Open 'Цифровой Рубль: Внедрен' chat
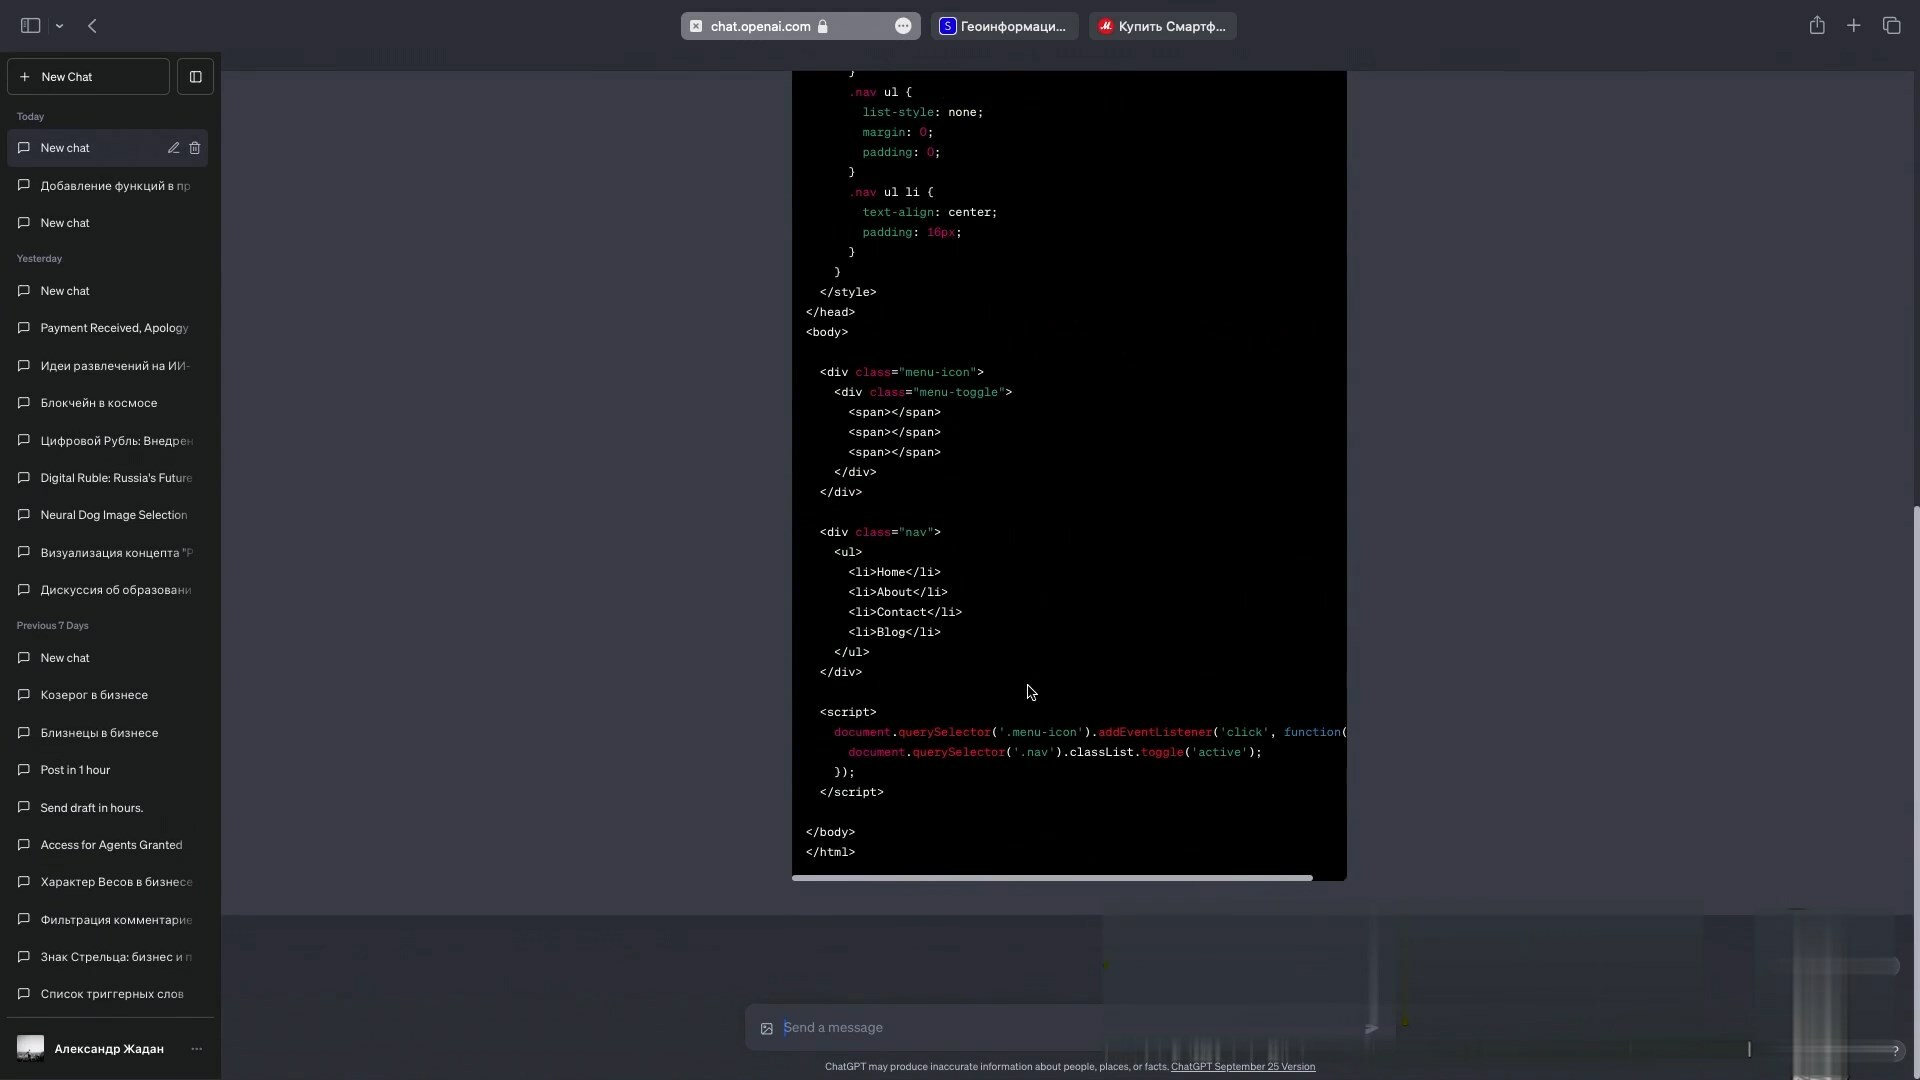The height and width of the screenshot is (1080, 1920). (x=108, y=441)
